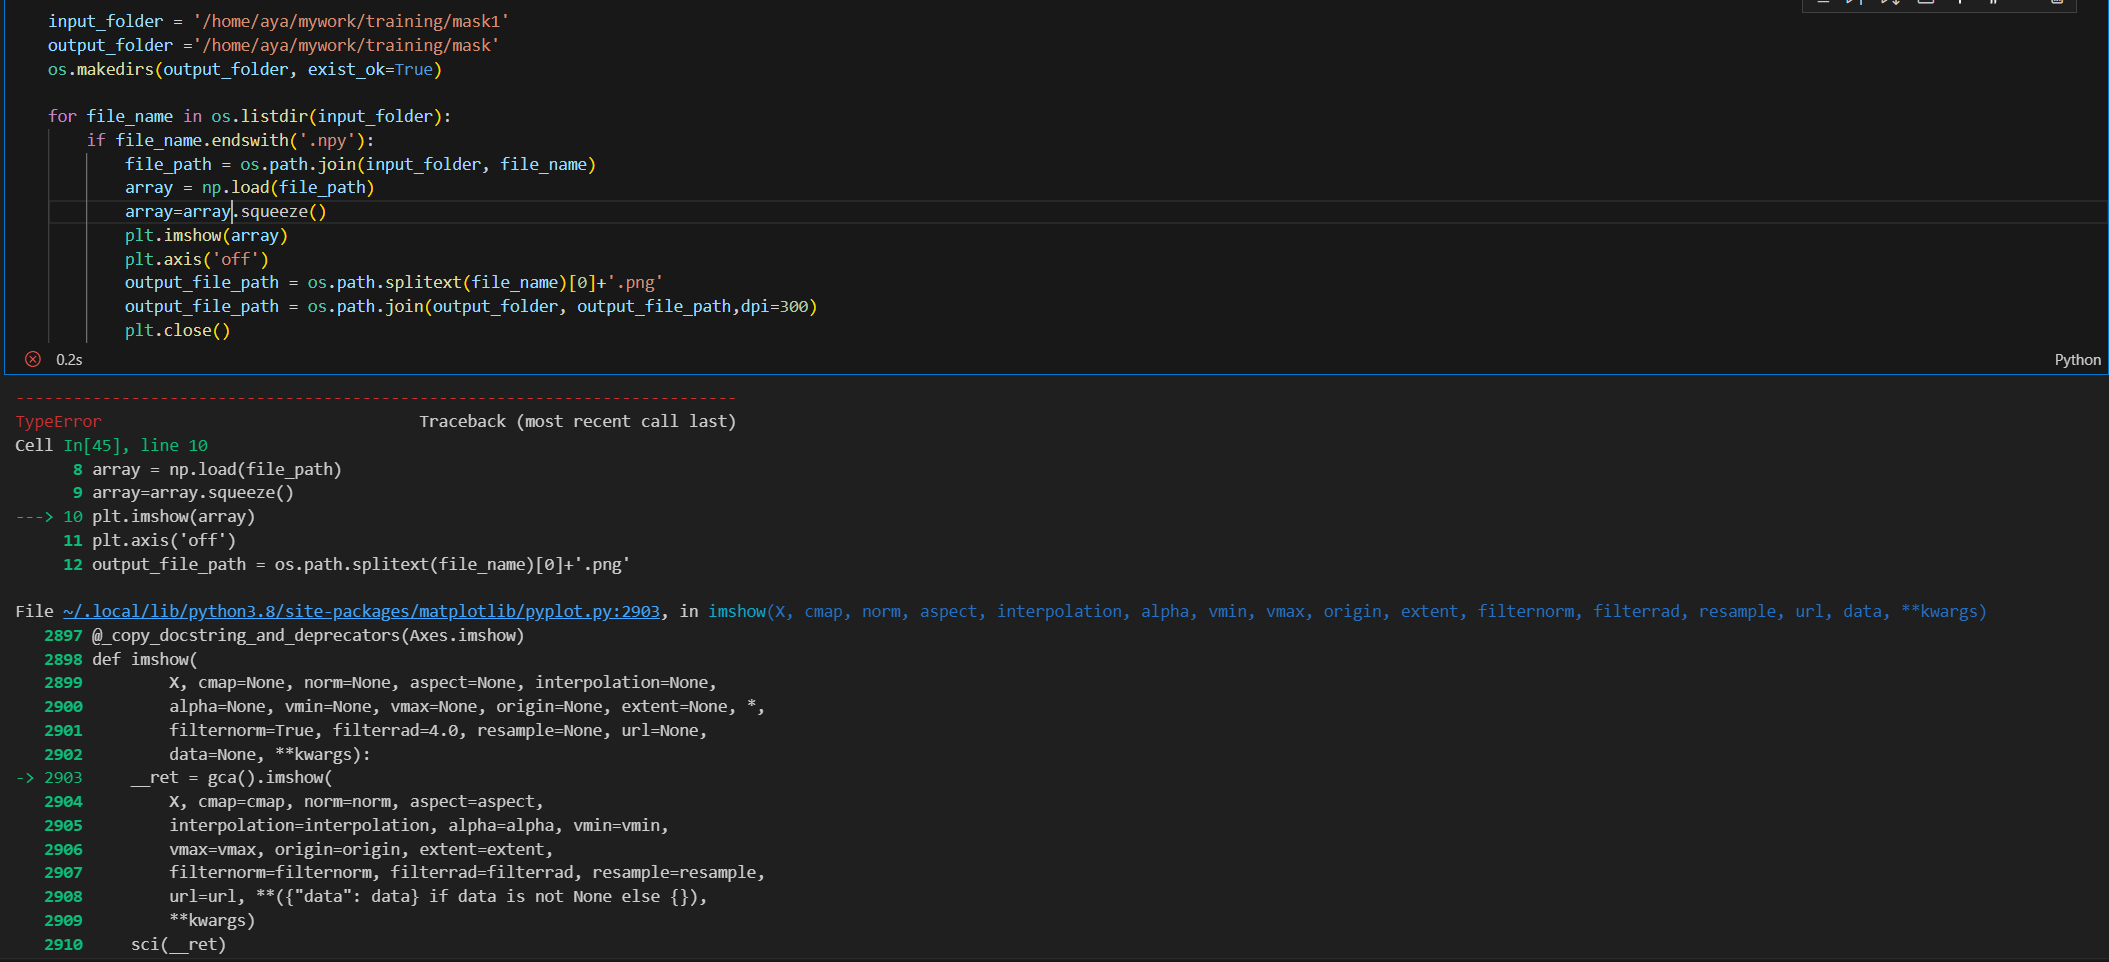This screenshot has width=2109, height=962.
Task: Open the pyplot.py:2903 file link
Action: [x=361, y=611]
